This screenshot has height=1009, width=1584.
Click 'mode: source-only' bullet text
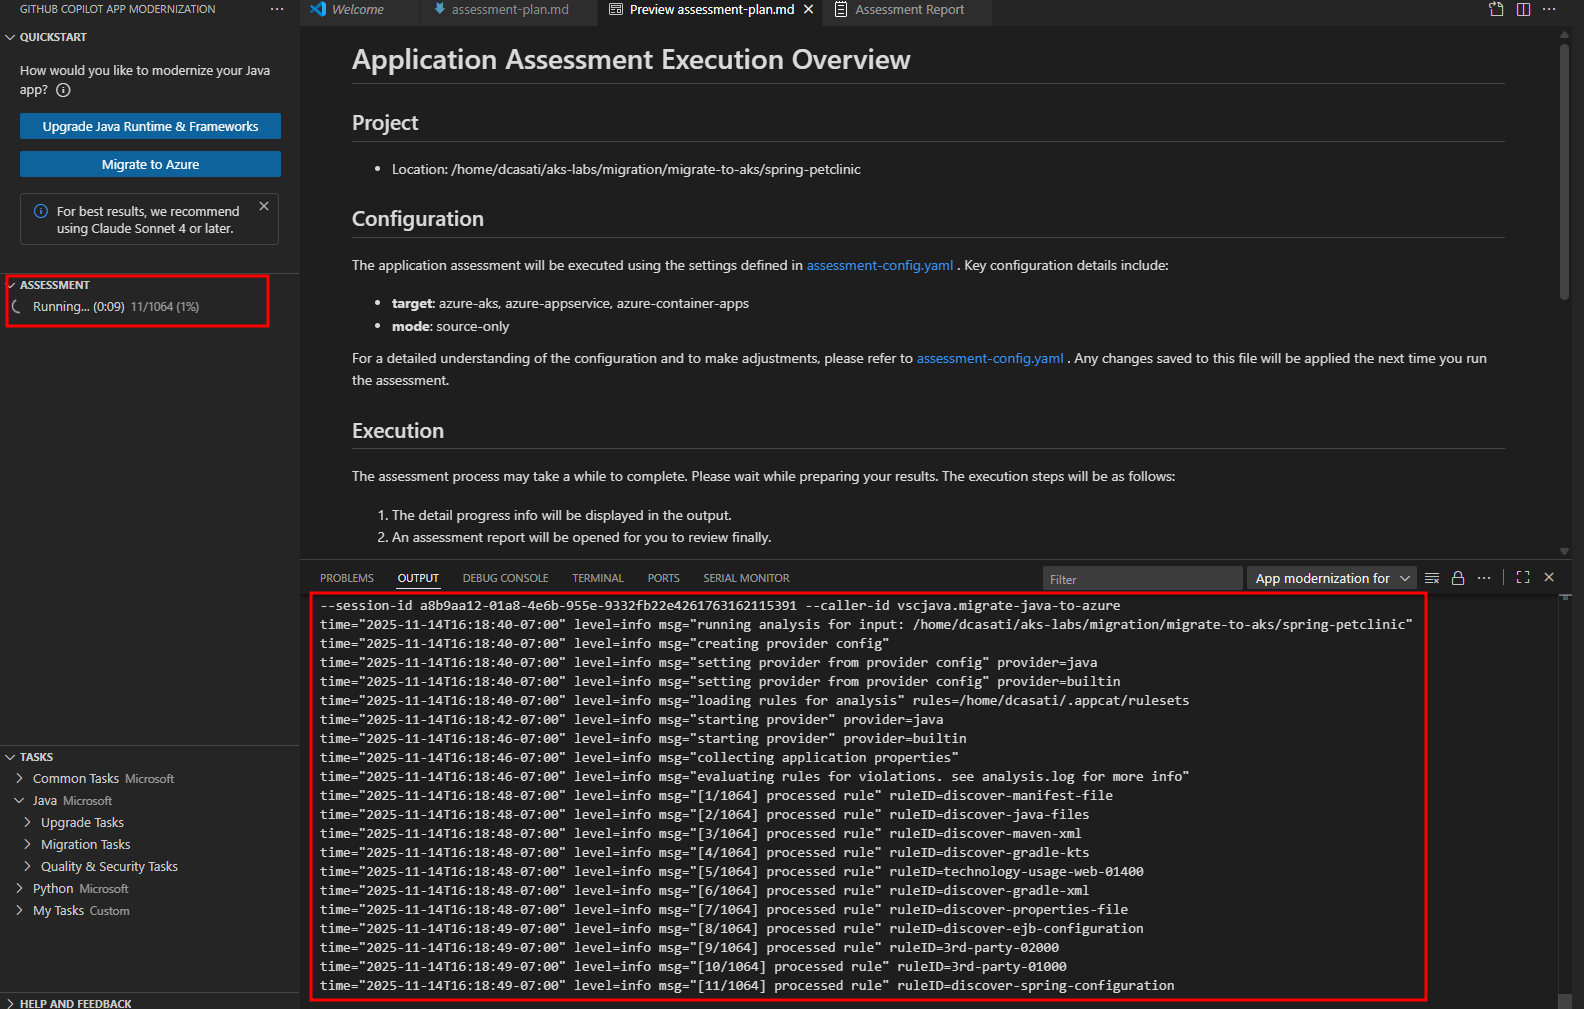click(x=450, y=326)
